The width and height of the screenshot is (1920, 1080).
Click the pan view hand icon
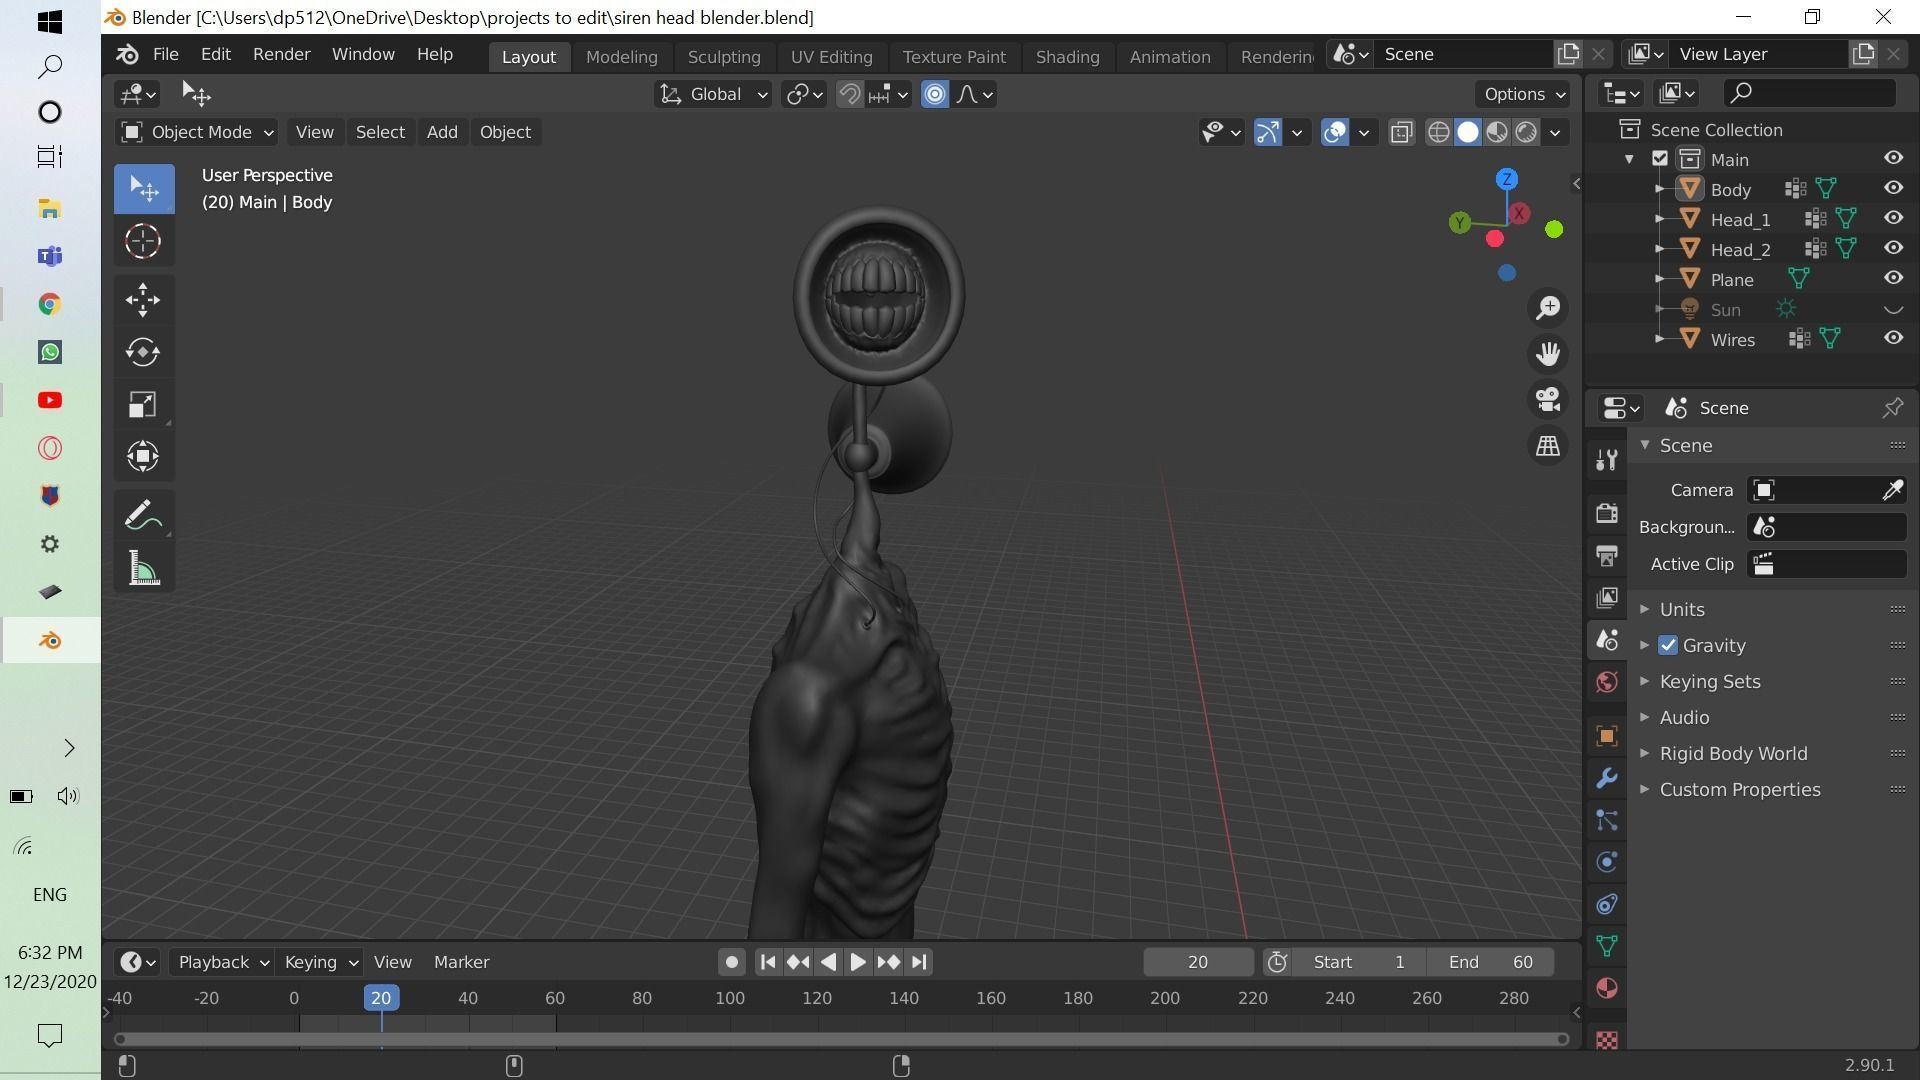coord(1548,354)
